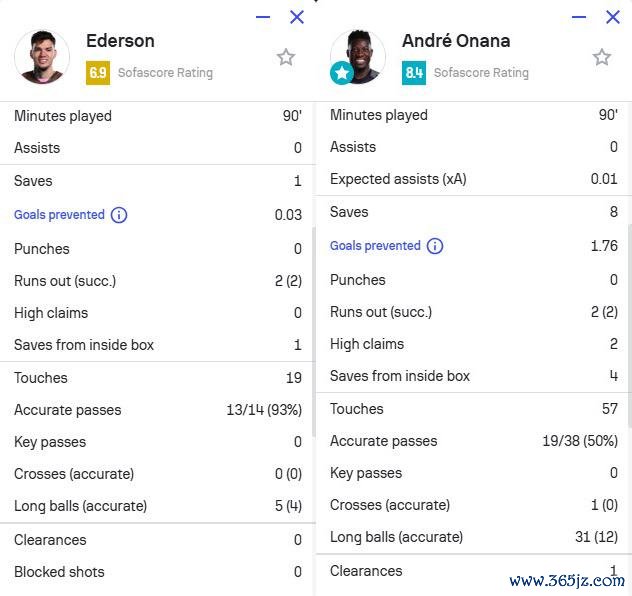Open Ederson's Goals prevented info icon
The width and height of the screenshot is (632, 596).
(119, 215)
